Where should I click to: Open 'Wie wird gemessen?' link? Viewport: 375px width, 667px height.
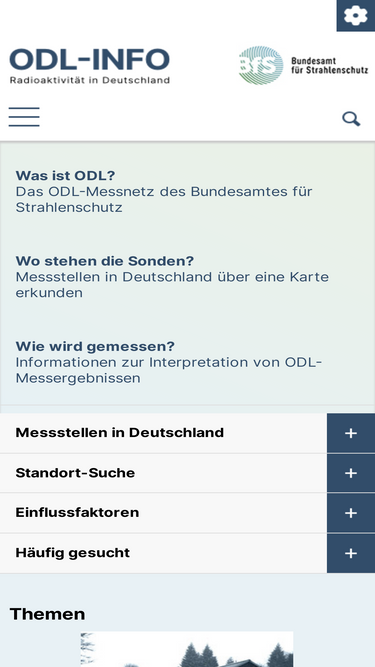(x=95, y=346)
